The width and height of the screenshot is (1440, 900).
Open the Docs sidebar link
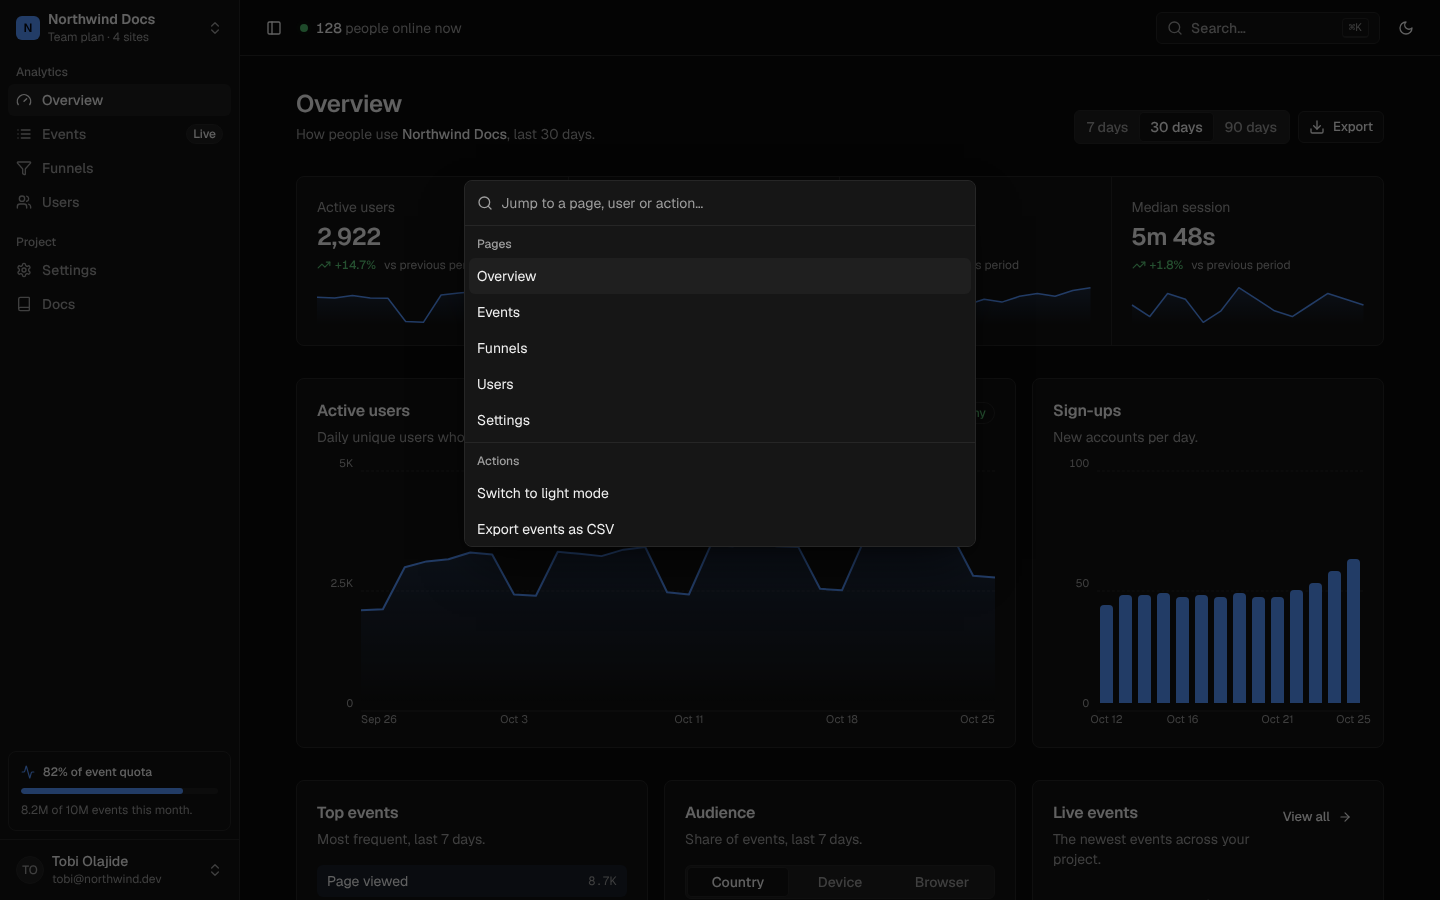(119, 304)
